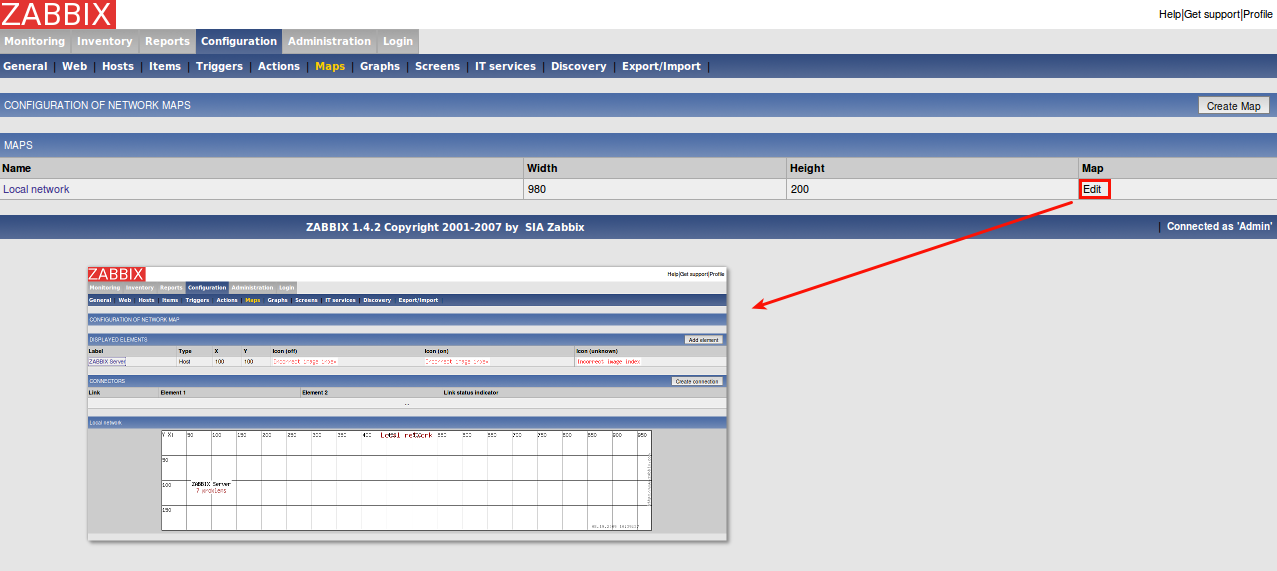Open the Reports tab
This screenshot has width=1277, height=571.
coord(167,41)
